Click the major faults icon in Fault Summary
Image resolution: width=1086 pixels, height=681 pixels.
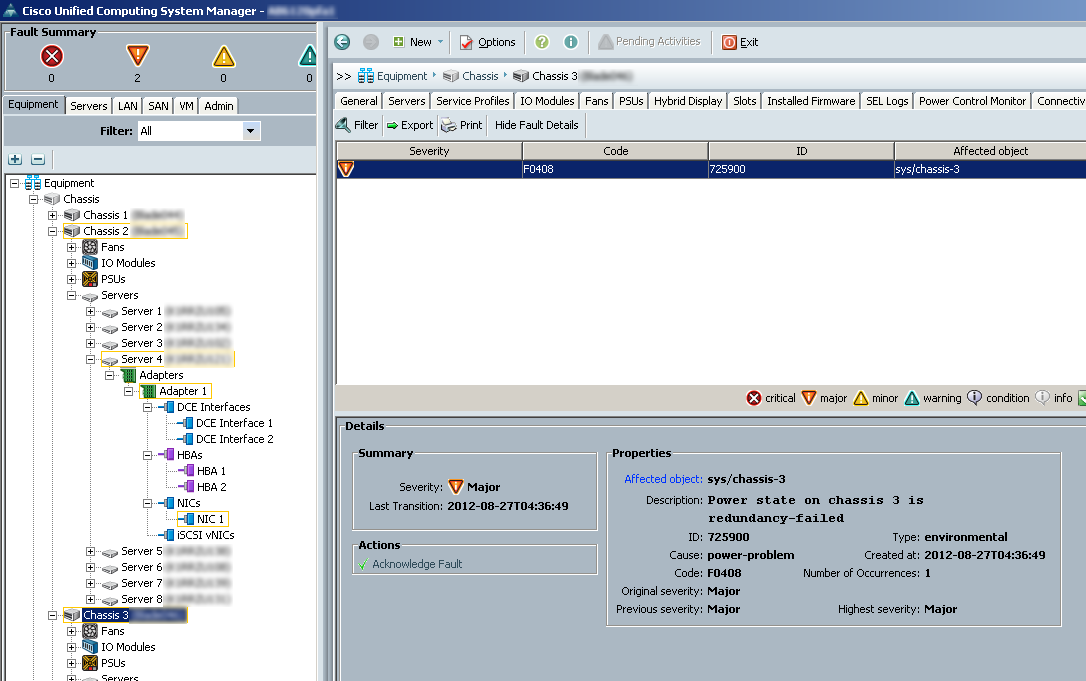click(137, 57)
